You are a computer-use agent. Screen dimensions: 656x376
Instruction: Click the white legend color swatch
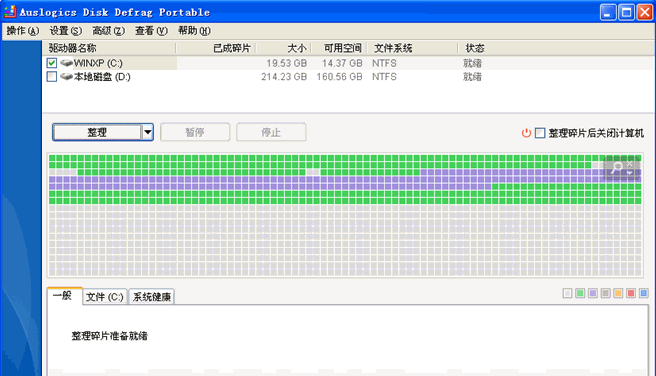[567, 293]
